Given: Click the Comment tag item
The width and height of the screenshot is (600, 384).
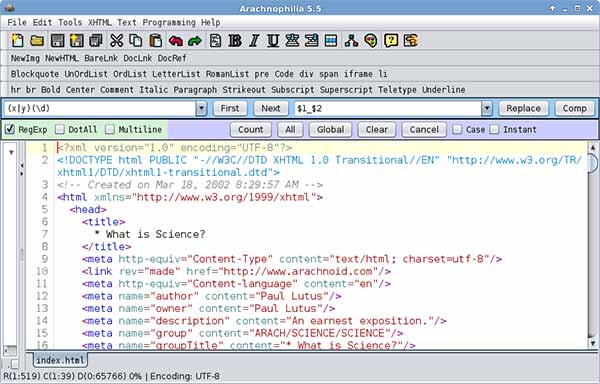Looking at the screenshot, I should [117, 90].
